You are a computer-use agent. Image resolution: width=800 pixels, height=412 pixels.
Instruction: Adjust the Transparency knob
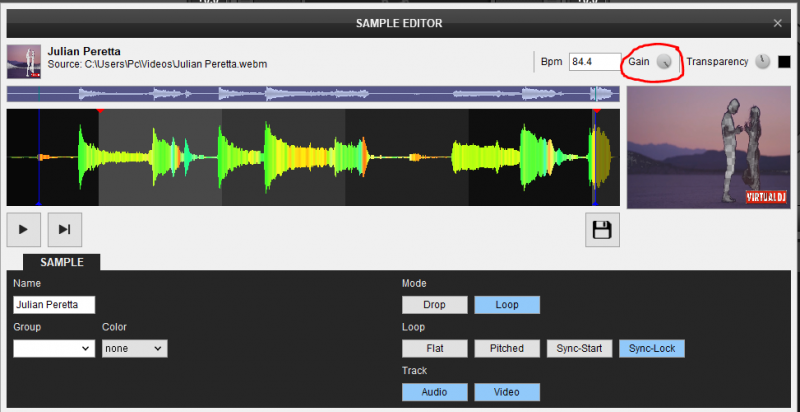point(763,62)
